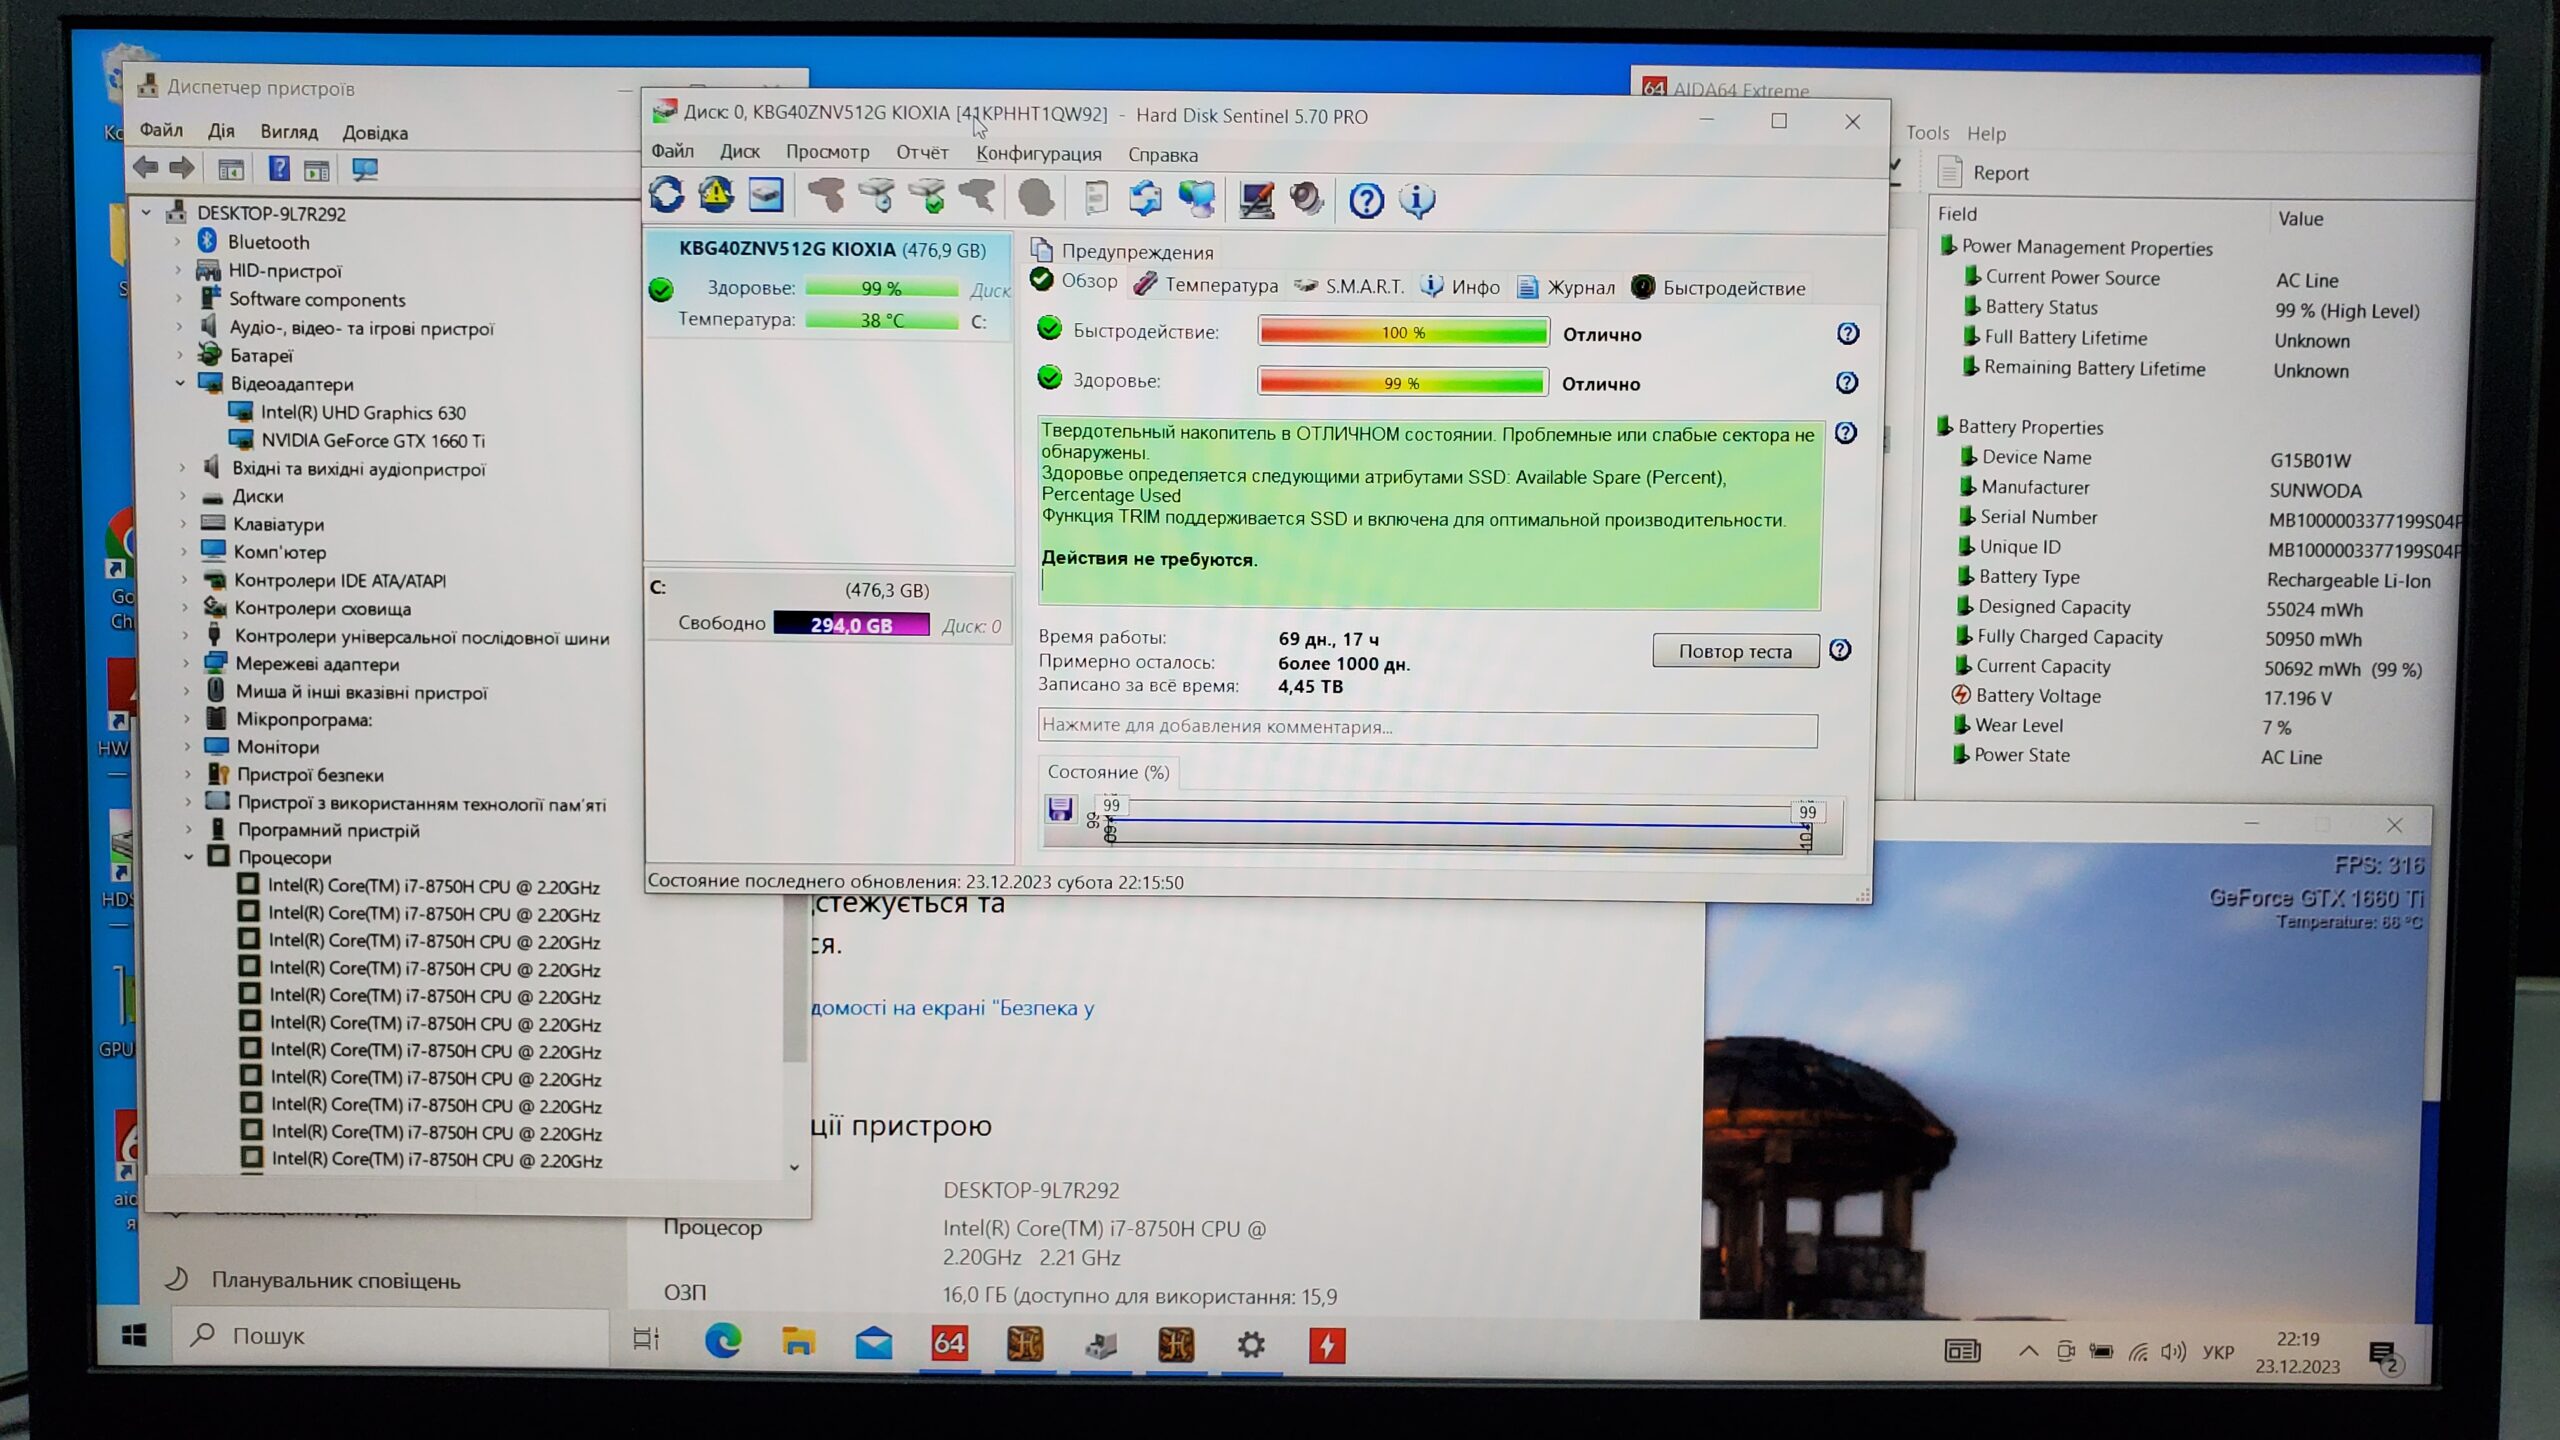This screenshot has width=2560, height=1440.
Task: Click the save icon beside the health graph
Action: coord(1060,809)
